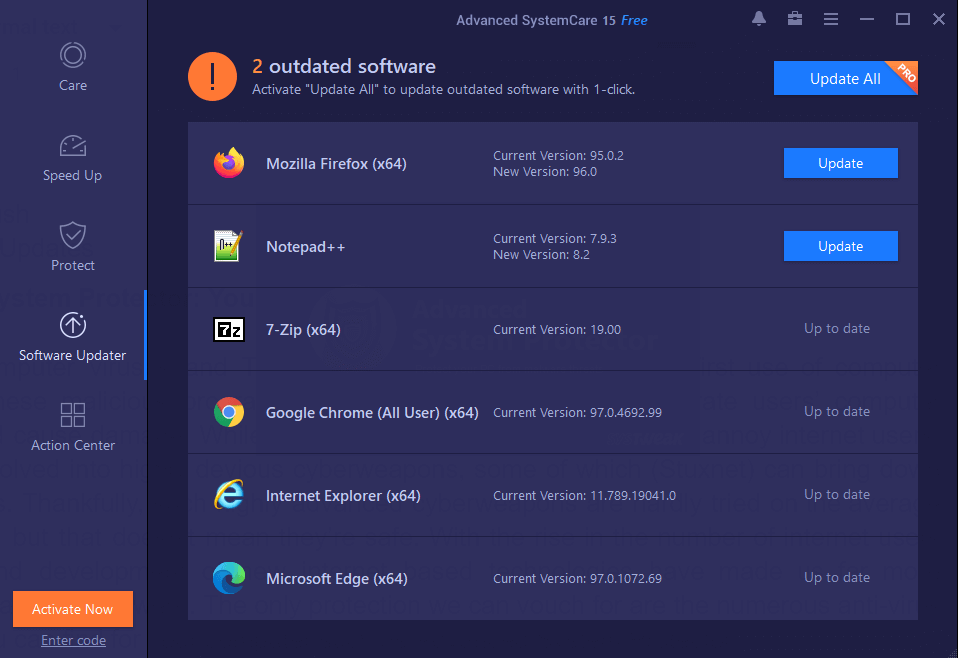Viewport: 958px width, 658px height.
Task: Click the Mozilla Firefox (x64) name
Action: (x=337, y=164)
